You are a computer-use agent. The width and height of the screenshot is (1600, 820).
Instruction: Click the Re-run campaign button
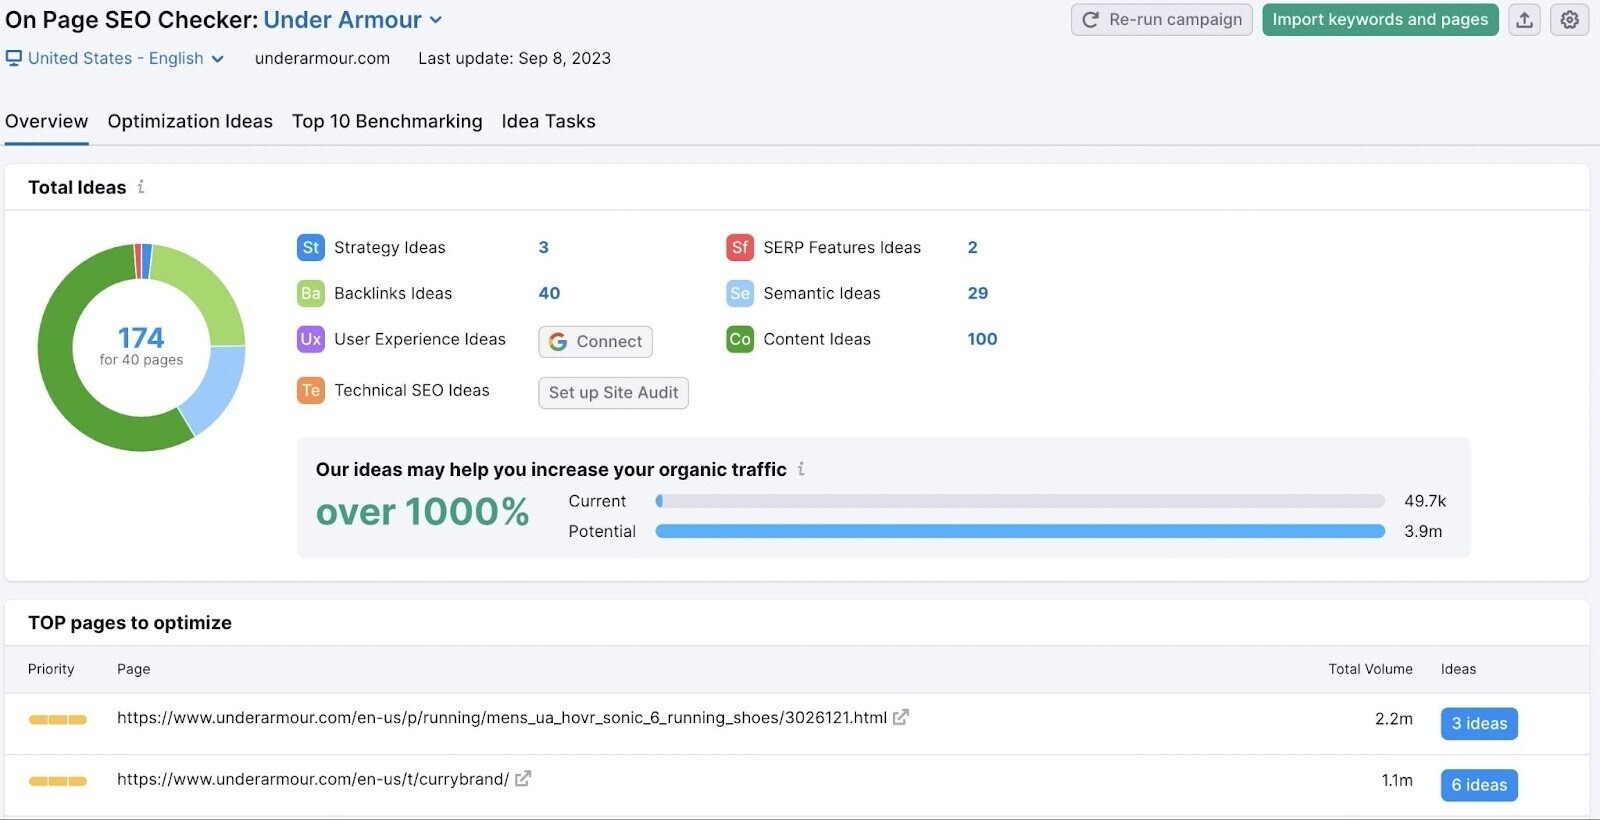(x=1162, y=20)
